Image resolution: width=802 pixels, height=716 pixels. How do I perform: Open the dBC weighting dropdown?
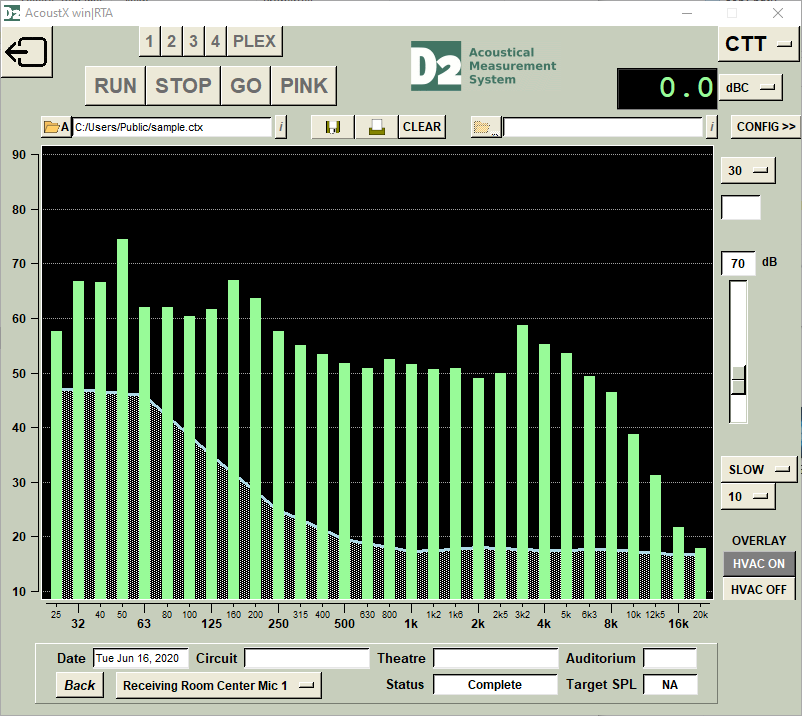click(x=753, y=88)
